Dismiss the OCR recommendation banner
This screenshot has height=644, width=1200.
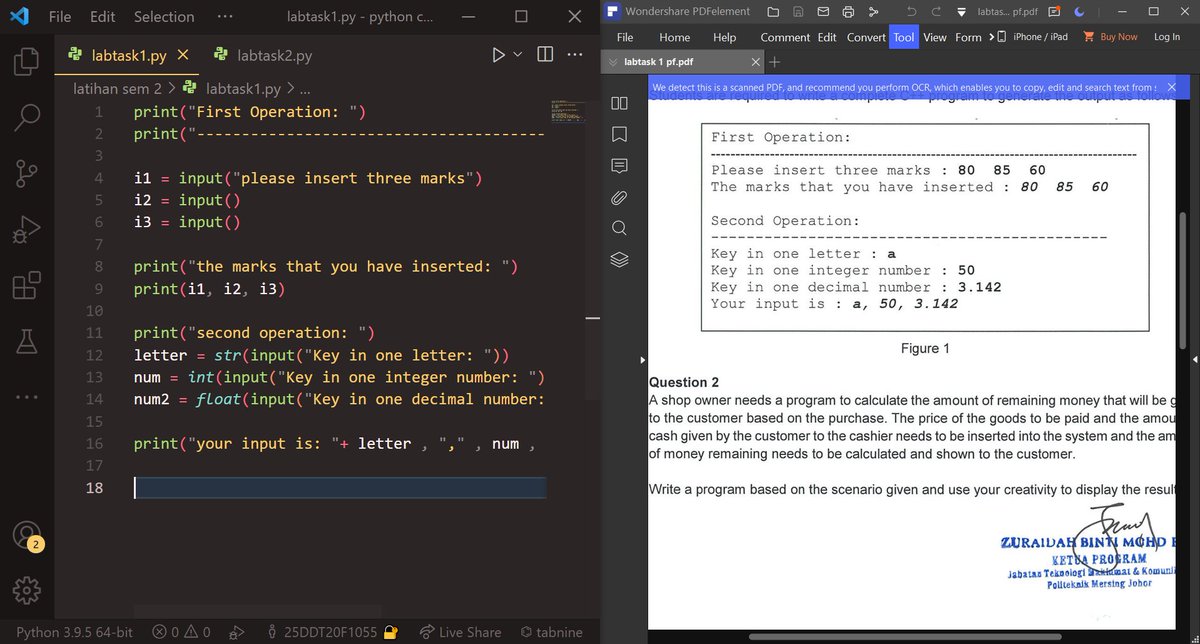point(1172,88)
